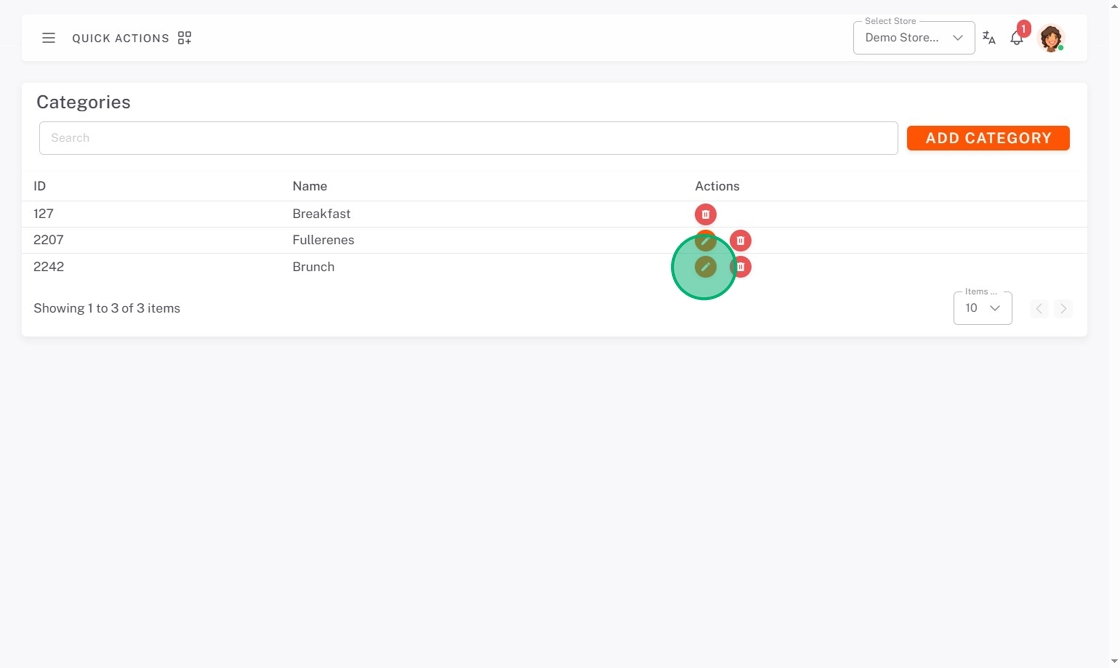Open the hamburger navigation menu
Viewport: 1120px width, 668px height.
pos(49,38)
